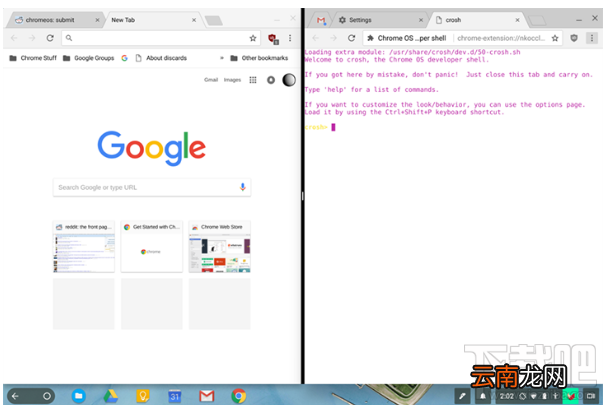
Task: Click the Images link on the new tab page
Action: pyautogui.click(x=232, y=80)
